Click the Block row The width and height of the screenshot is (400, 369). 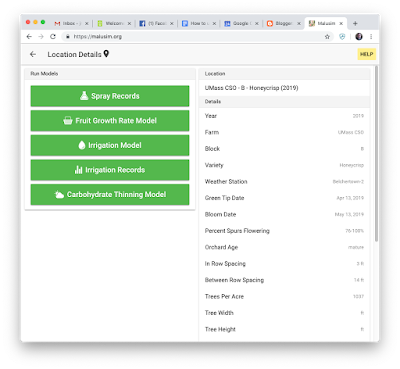pyautogui.click(x=284, y=149)
